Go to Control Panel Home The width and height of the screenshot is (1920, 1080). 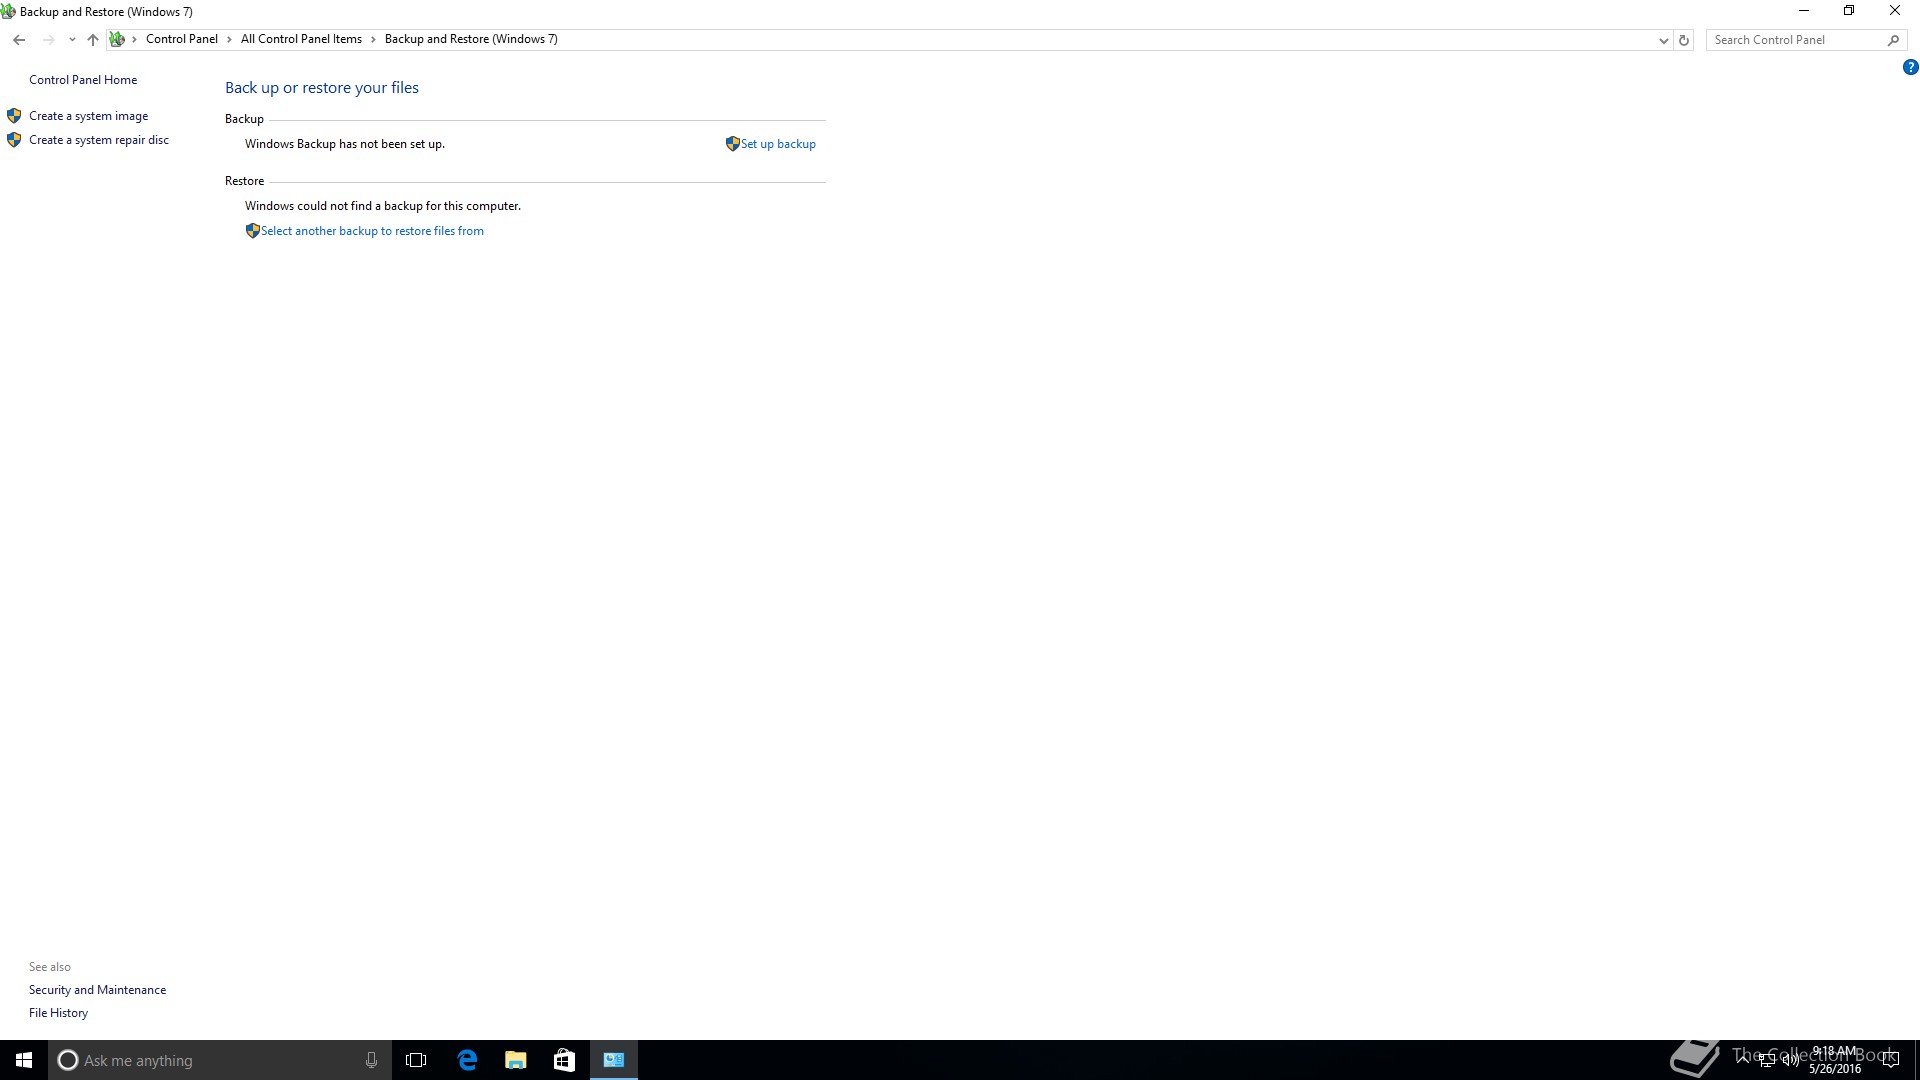point(83,80)
